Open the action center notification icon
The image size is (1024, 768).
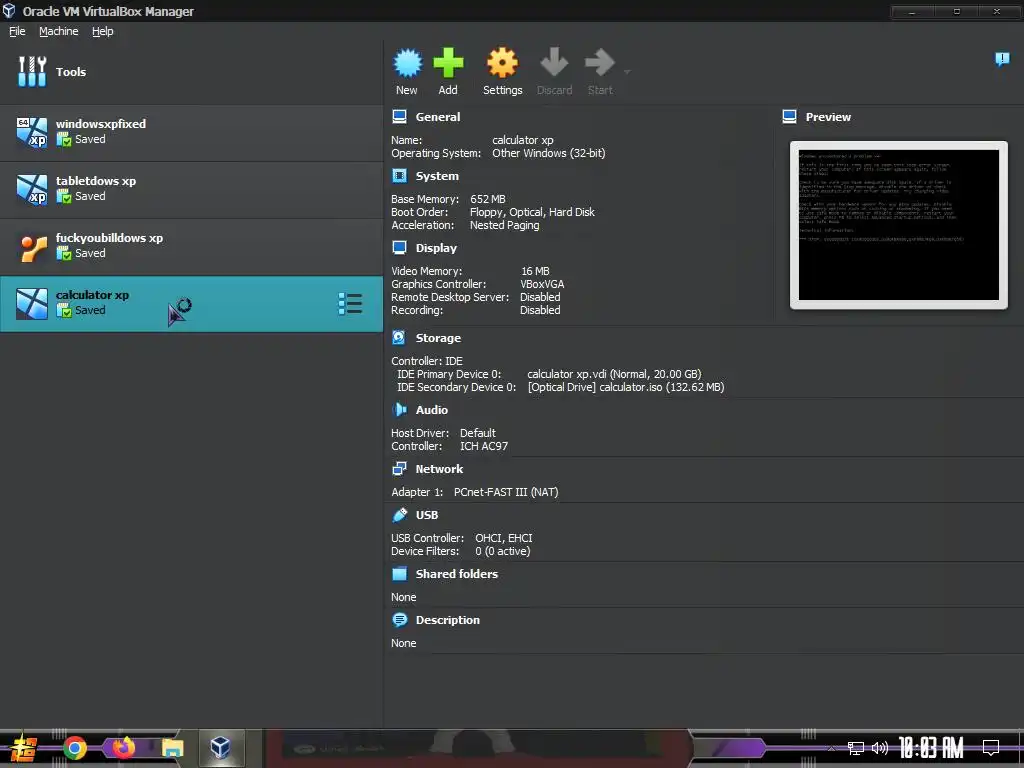(991, 747)
